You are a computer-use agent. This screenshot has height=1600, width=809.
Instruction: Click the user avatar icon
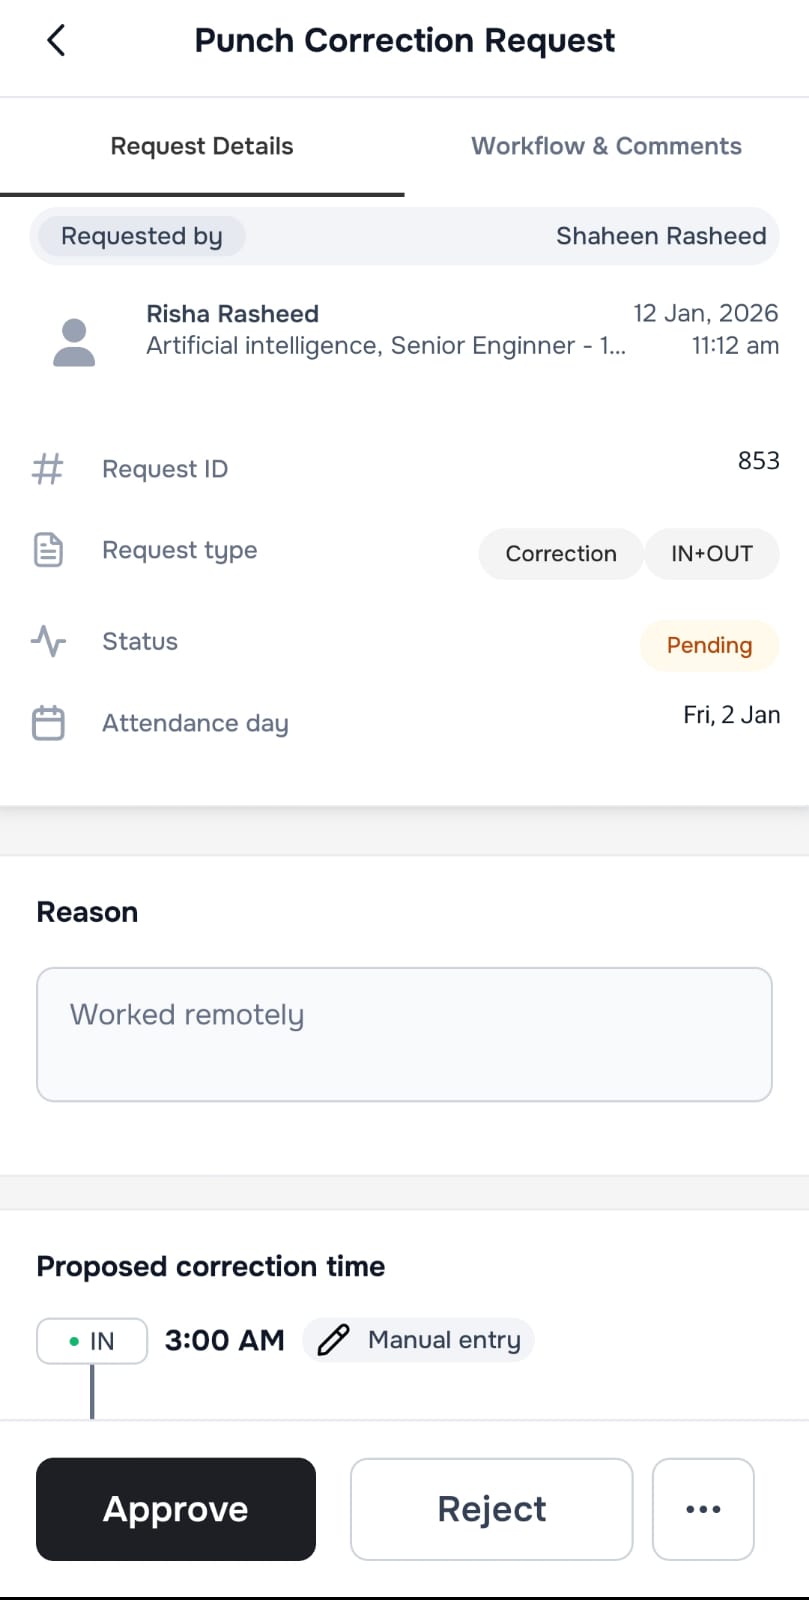pos(74,343)
